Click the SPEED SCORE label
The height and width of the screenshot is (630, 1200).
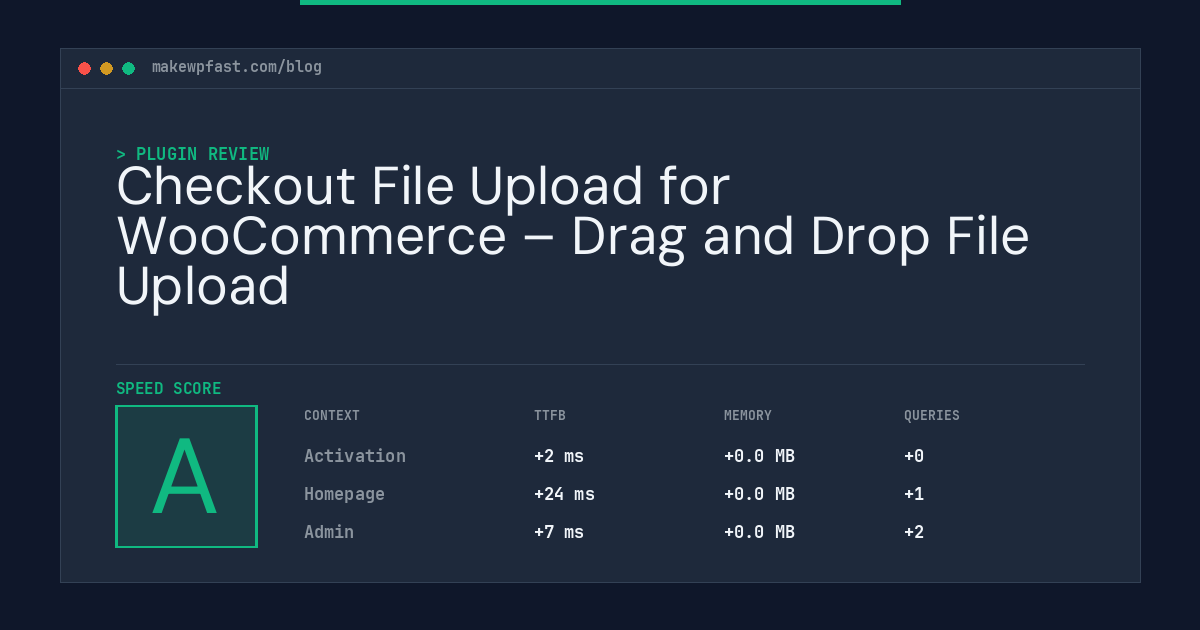click(169, 389)
